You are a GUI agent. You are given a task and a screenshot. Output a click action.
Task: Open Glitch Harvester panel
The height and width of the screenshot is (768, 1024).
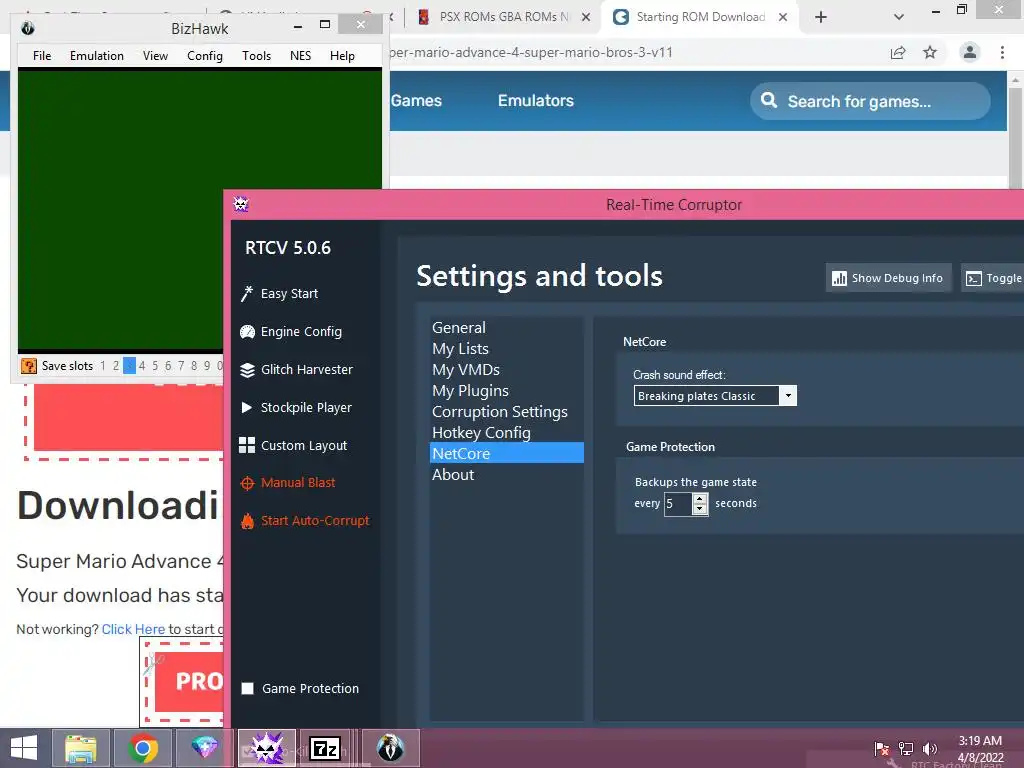(x=296, y=370)
